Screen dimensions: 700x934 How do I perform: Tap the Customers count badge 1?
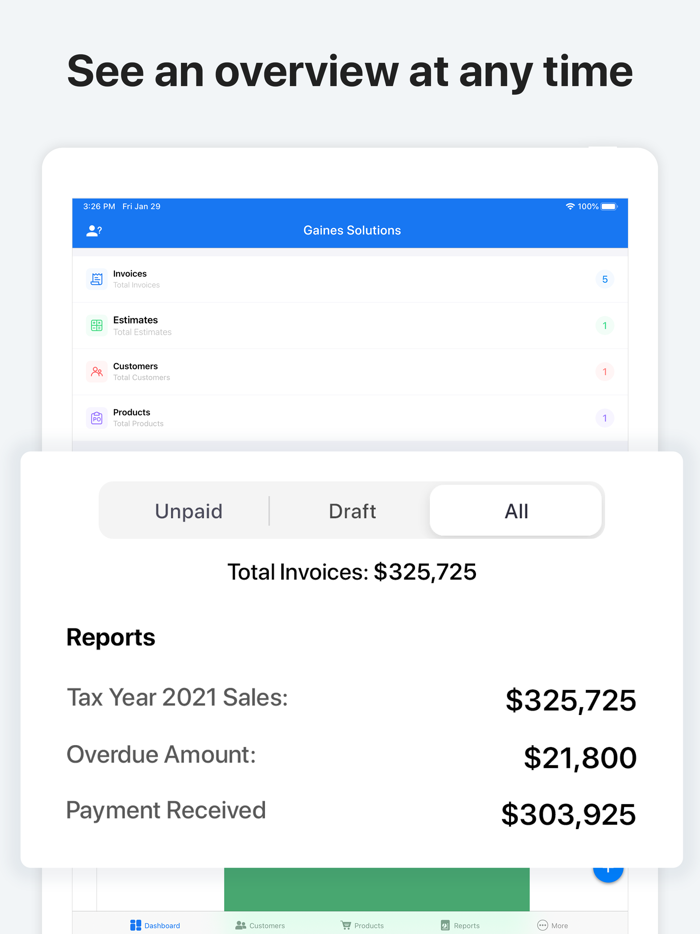click(x=605, y=372)
